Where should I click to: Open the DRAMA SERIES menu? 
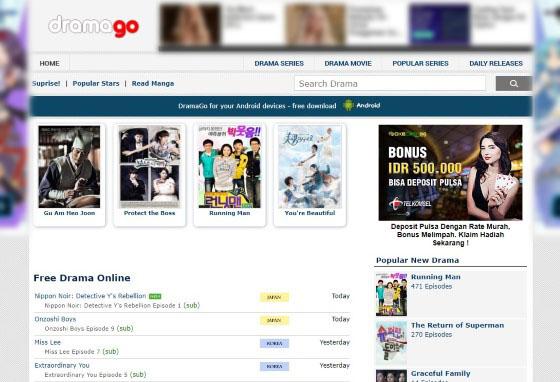click(279, 64)
